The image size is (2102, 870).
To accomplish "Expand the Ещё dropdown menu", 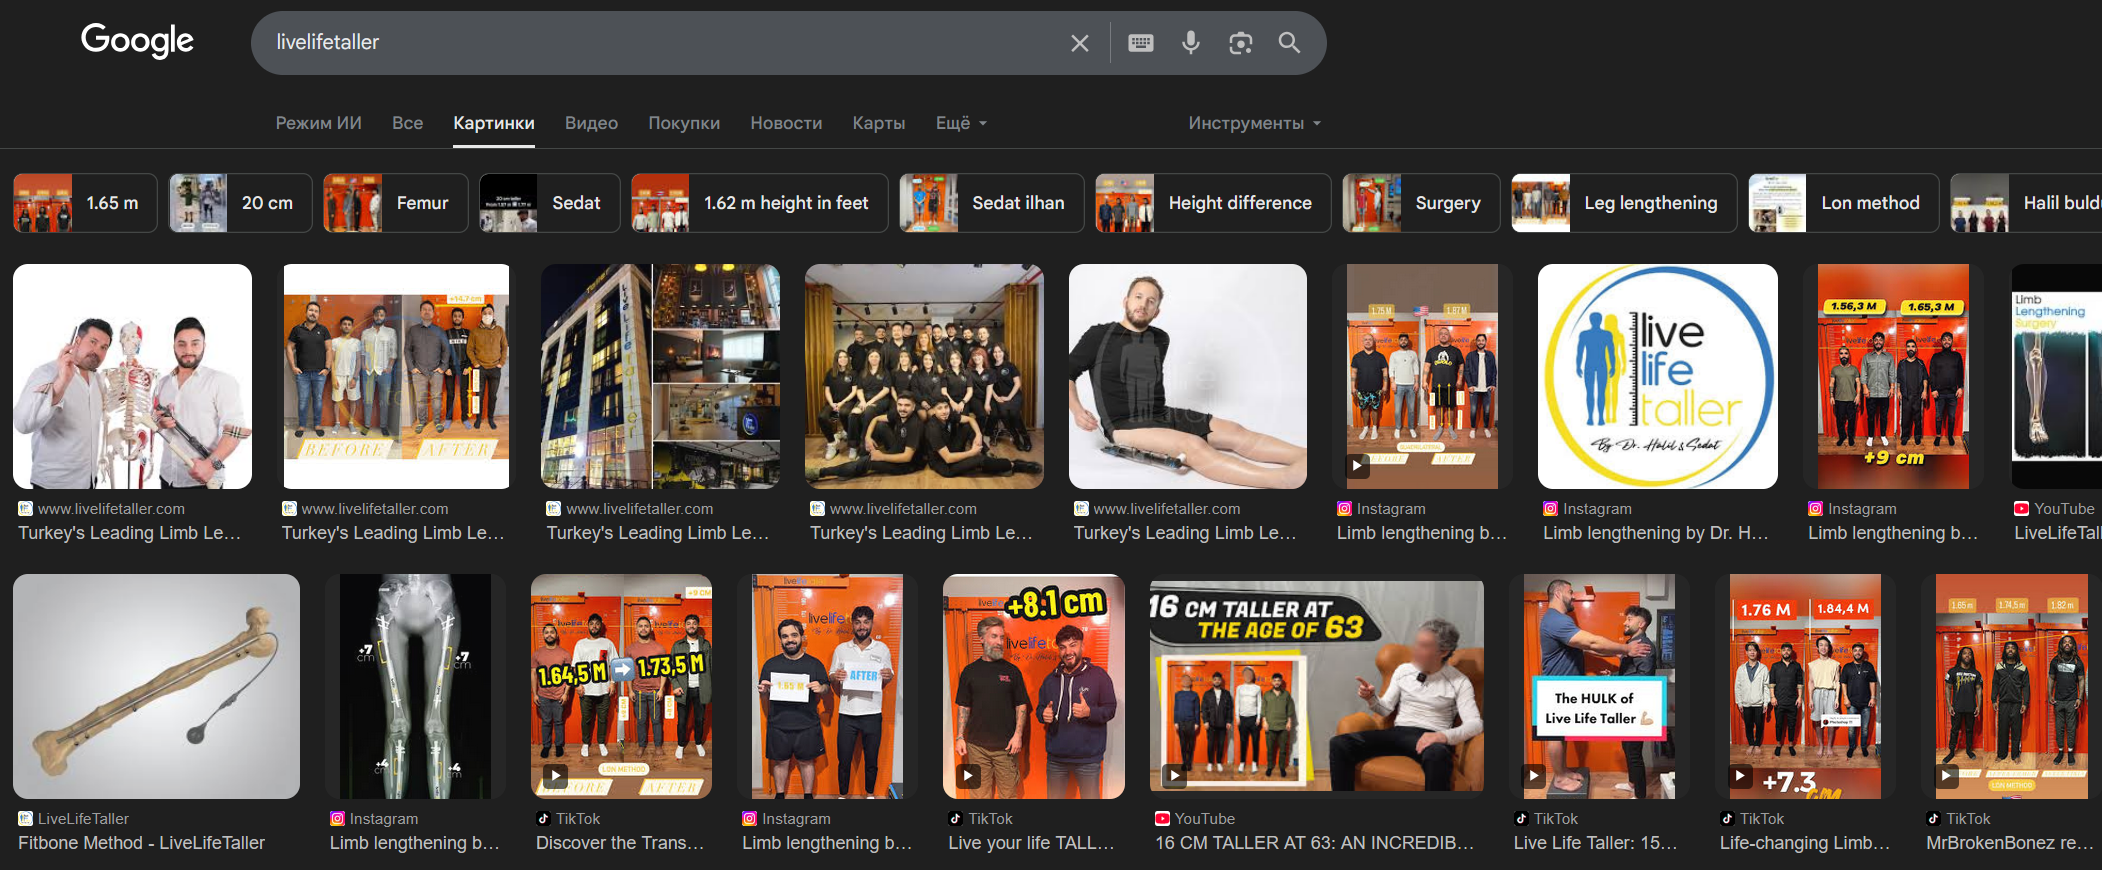I will [961, 123].
